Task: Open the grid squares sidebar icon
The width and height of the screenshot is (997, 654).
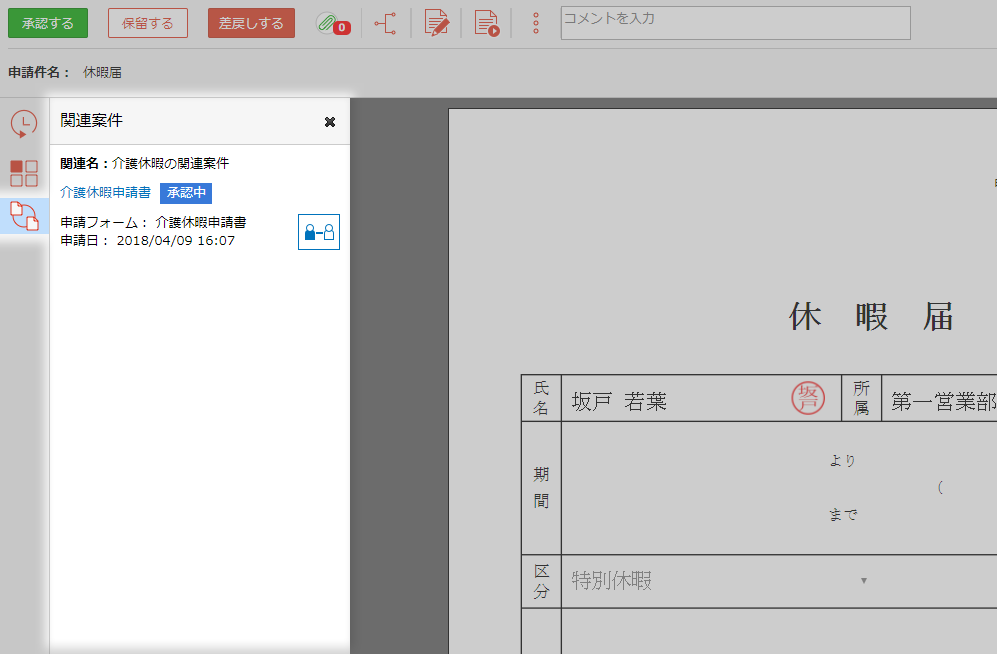Action: click(24, 173)
